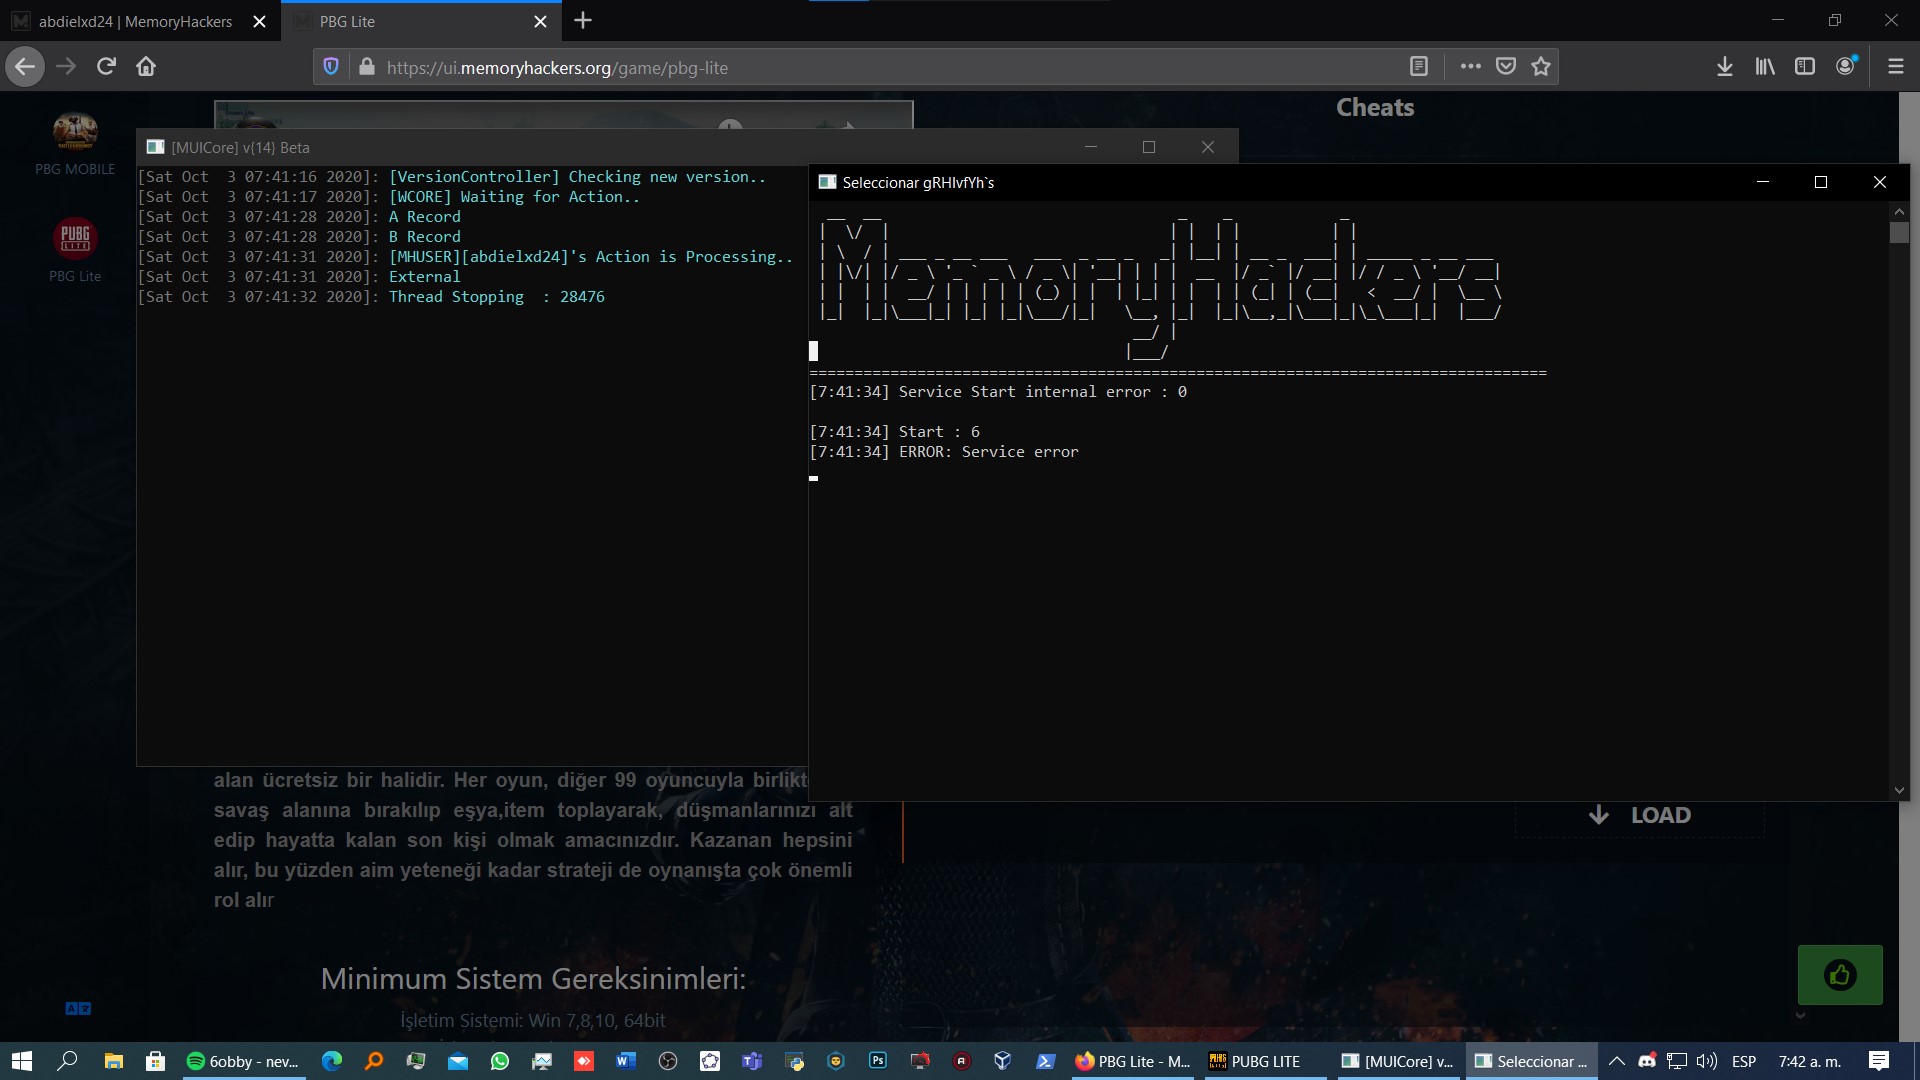
Task: Open volume control in system tray
Action: click(1707, 1061)
